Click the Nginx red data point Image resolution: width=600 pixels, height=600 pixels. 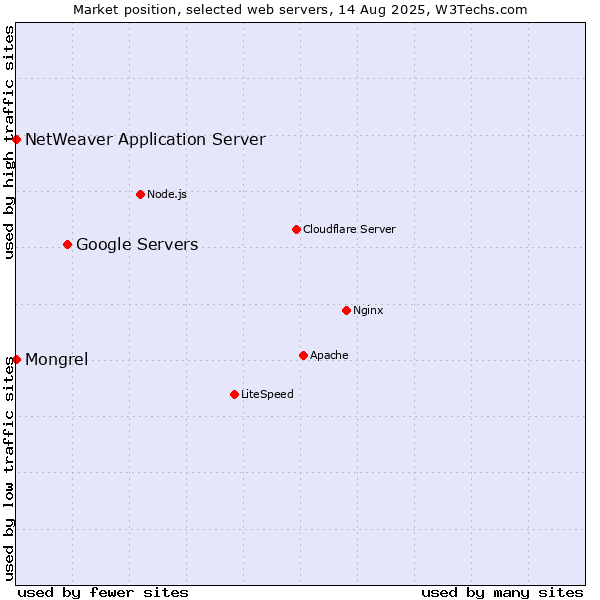346,310
